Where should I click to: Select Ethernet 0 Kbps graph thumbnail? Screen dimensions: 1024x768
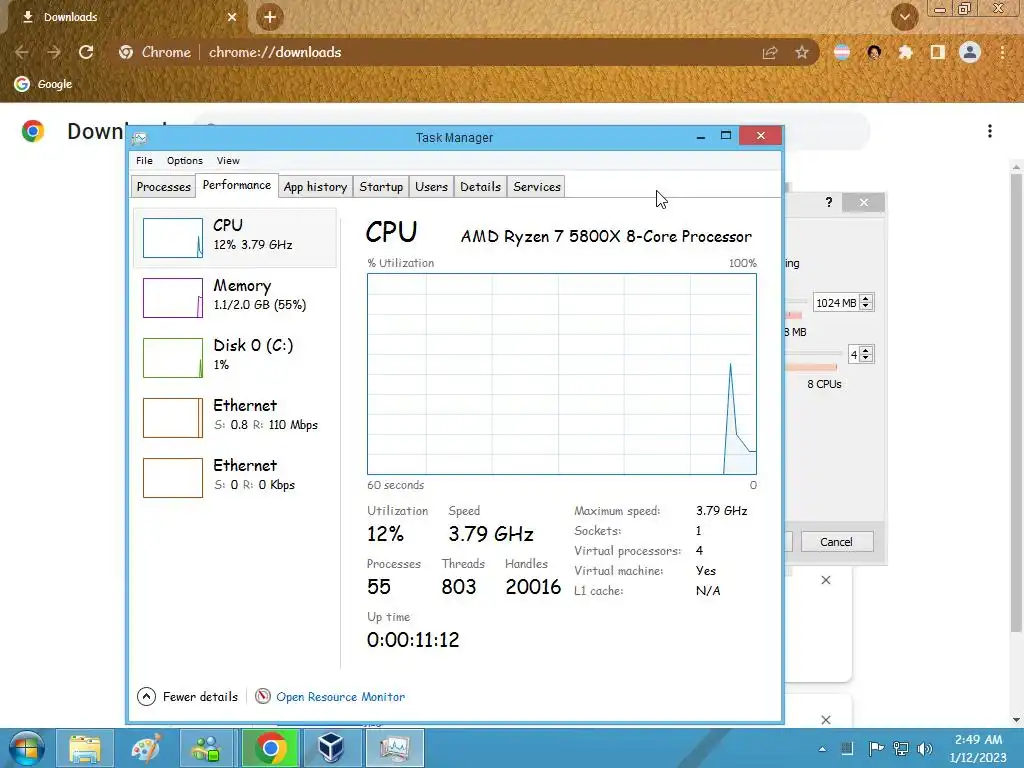pyautogui.click(x=173, y=478)
